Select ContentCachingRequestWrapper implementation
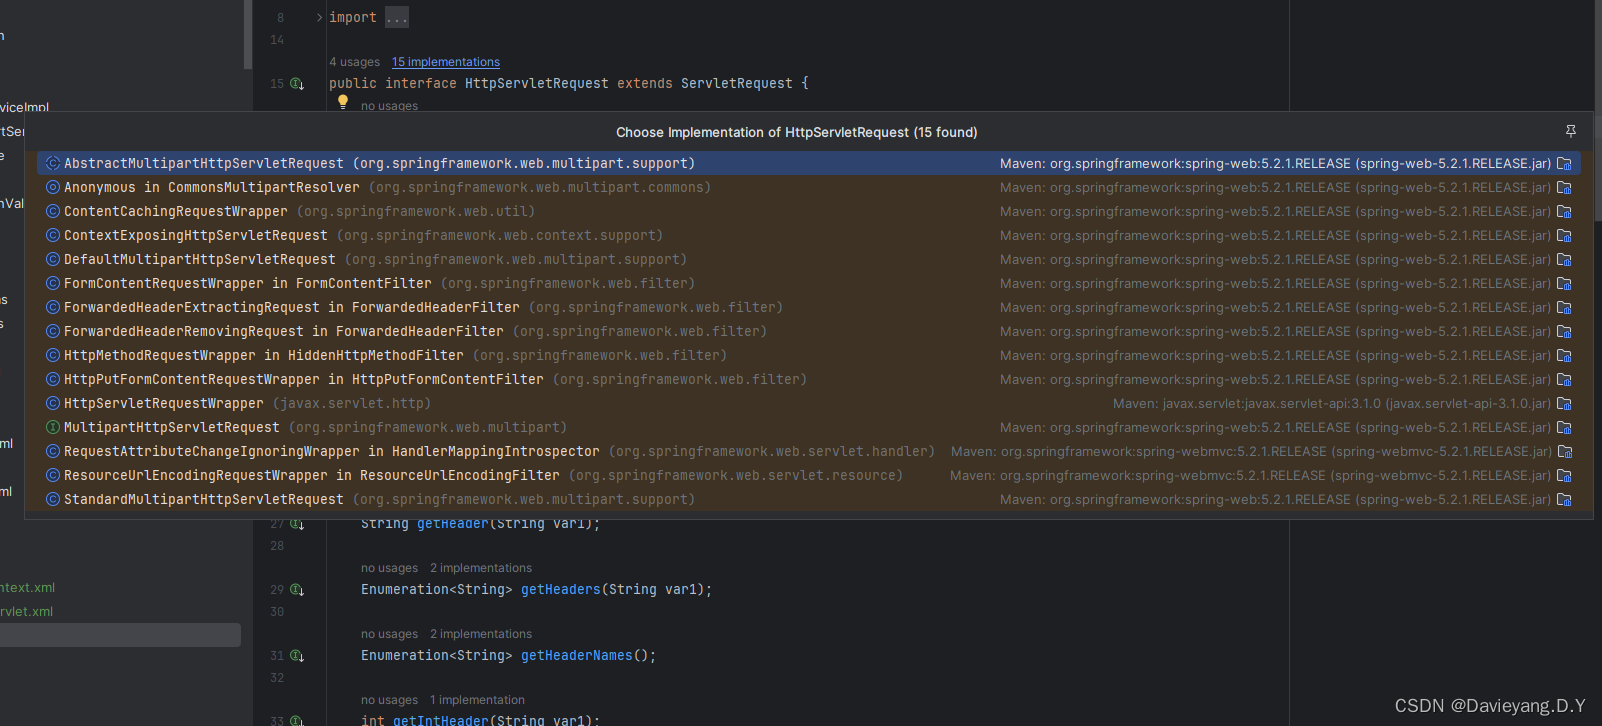Screen dimensions: 1602x726 coord(809,212)
